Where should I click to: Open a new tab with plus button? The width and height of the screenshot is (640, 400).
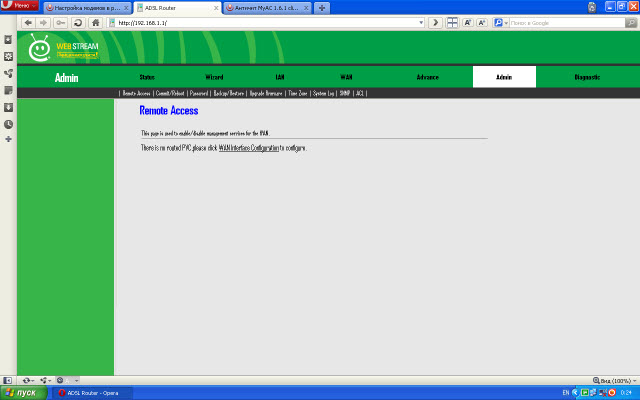(321, 8)
